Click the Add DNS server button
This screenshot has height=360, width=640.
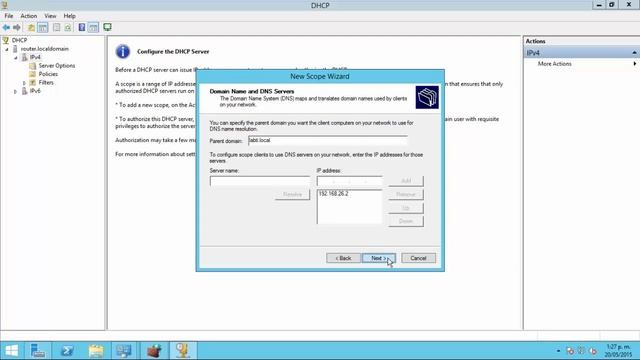click(406, 181)
